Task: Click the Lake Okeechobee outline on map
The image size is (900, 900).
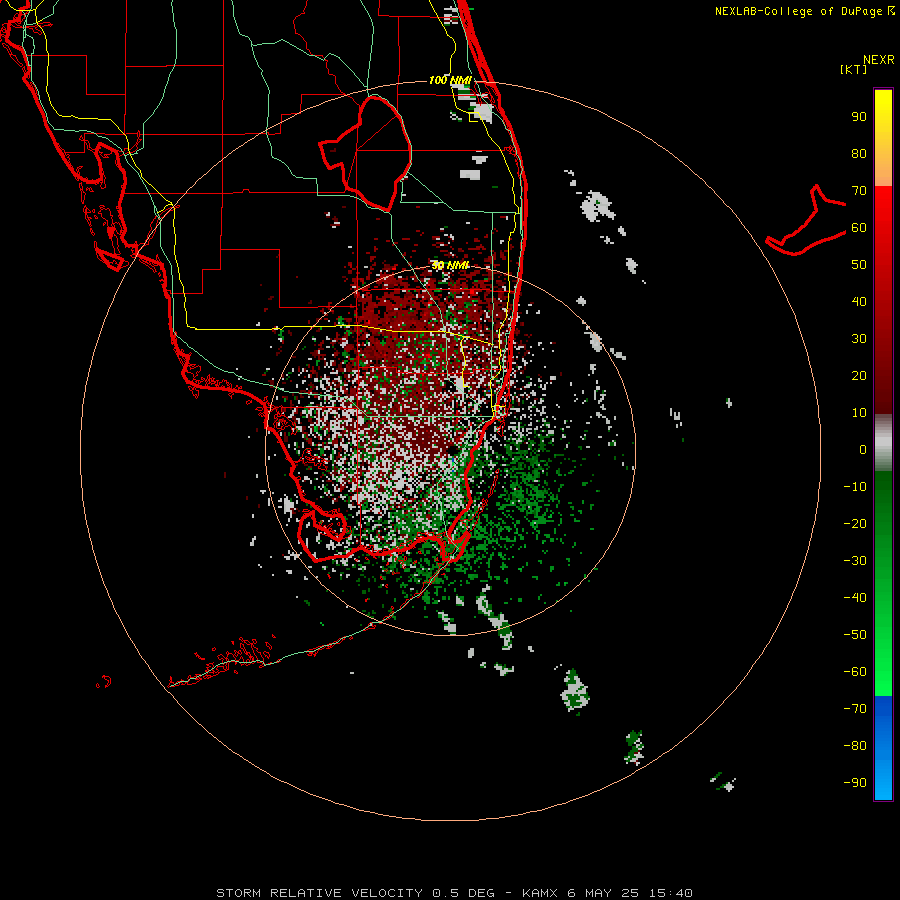Action: (366, 152)
